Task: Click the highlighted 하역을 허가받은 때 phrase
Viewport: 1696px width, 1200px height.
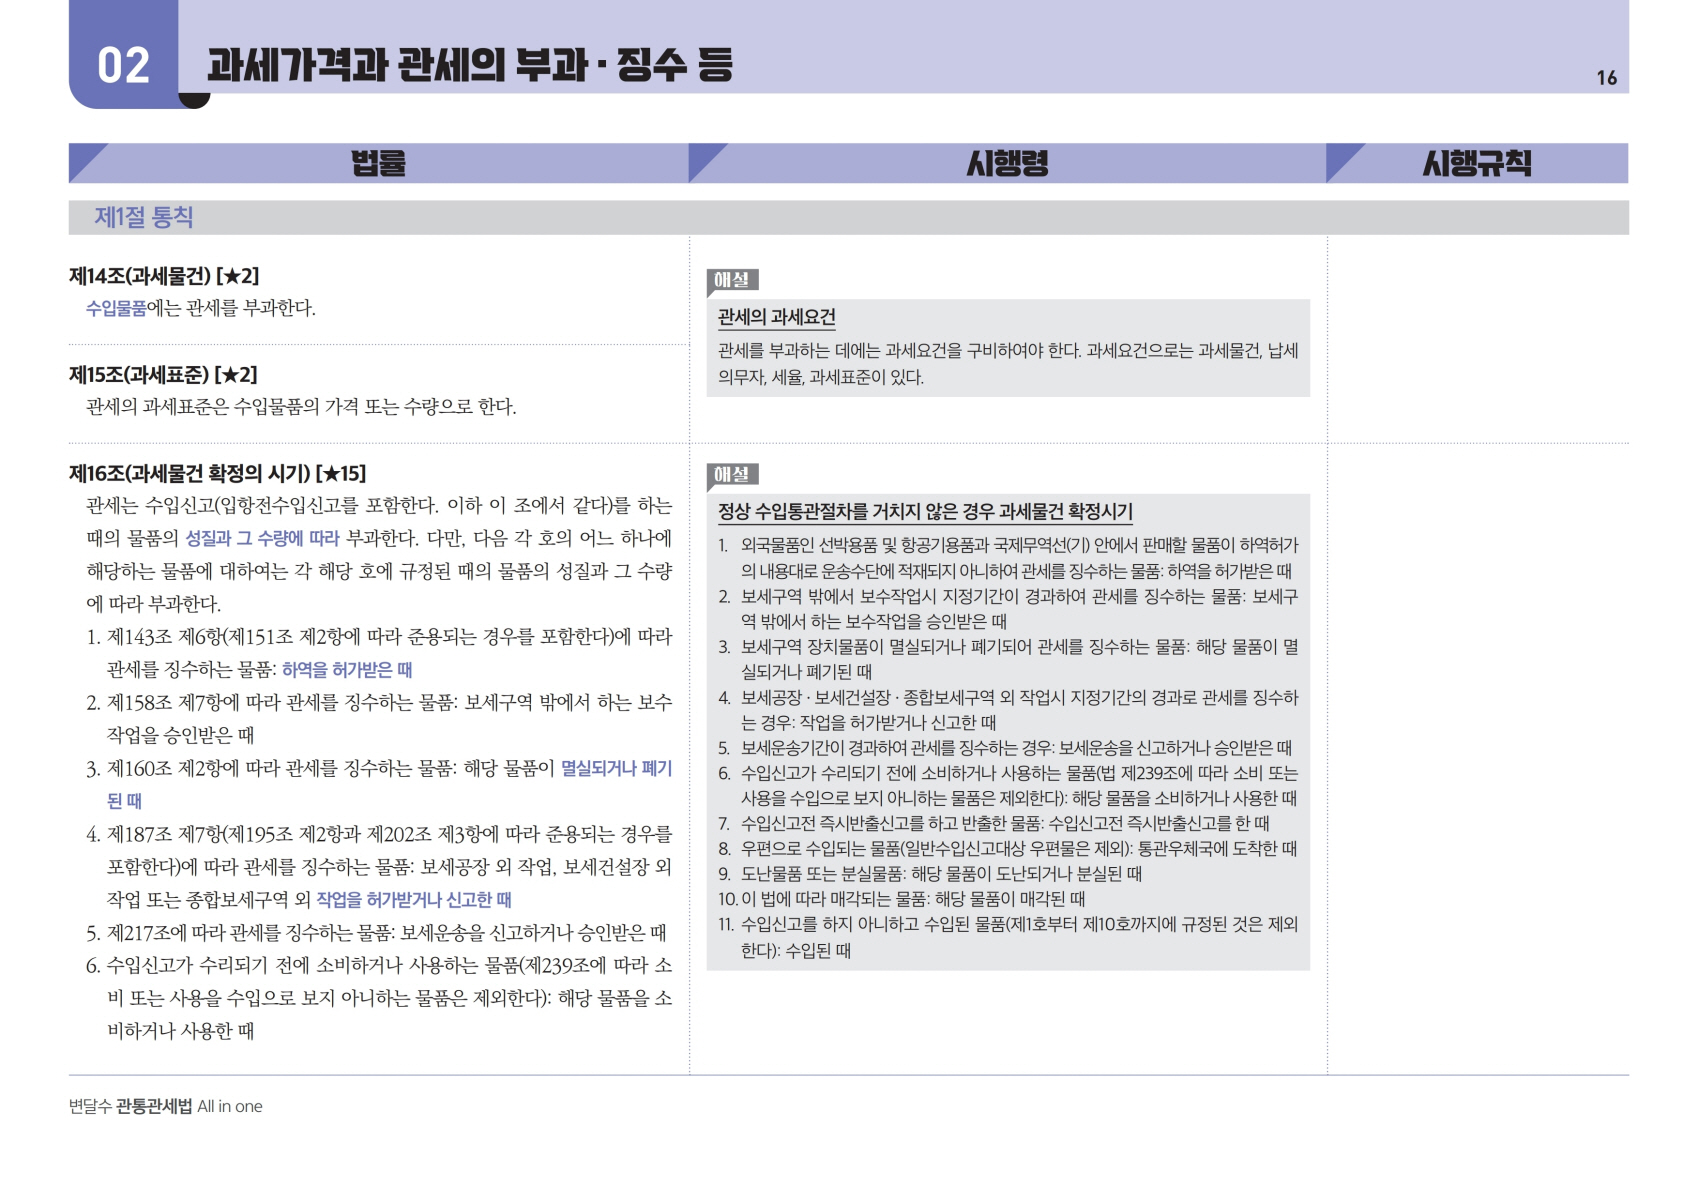Action: pyautogui.click(x=347, y=670)
